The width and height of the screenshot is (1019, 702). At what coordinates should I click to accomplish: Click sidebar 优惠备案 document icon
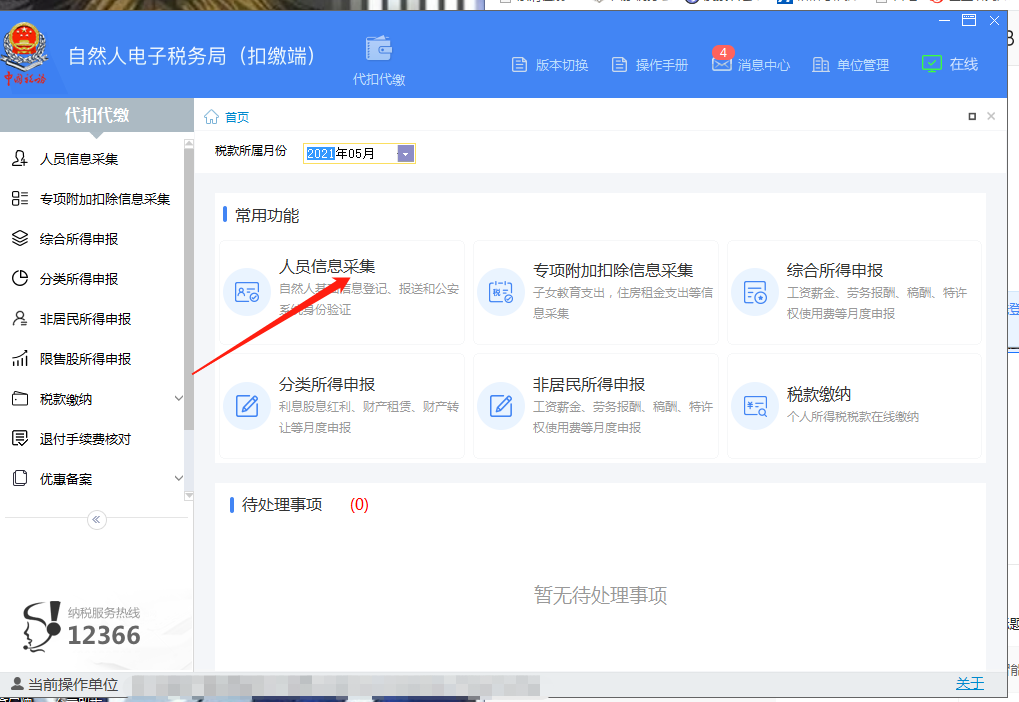(x=20, y=478)
